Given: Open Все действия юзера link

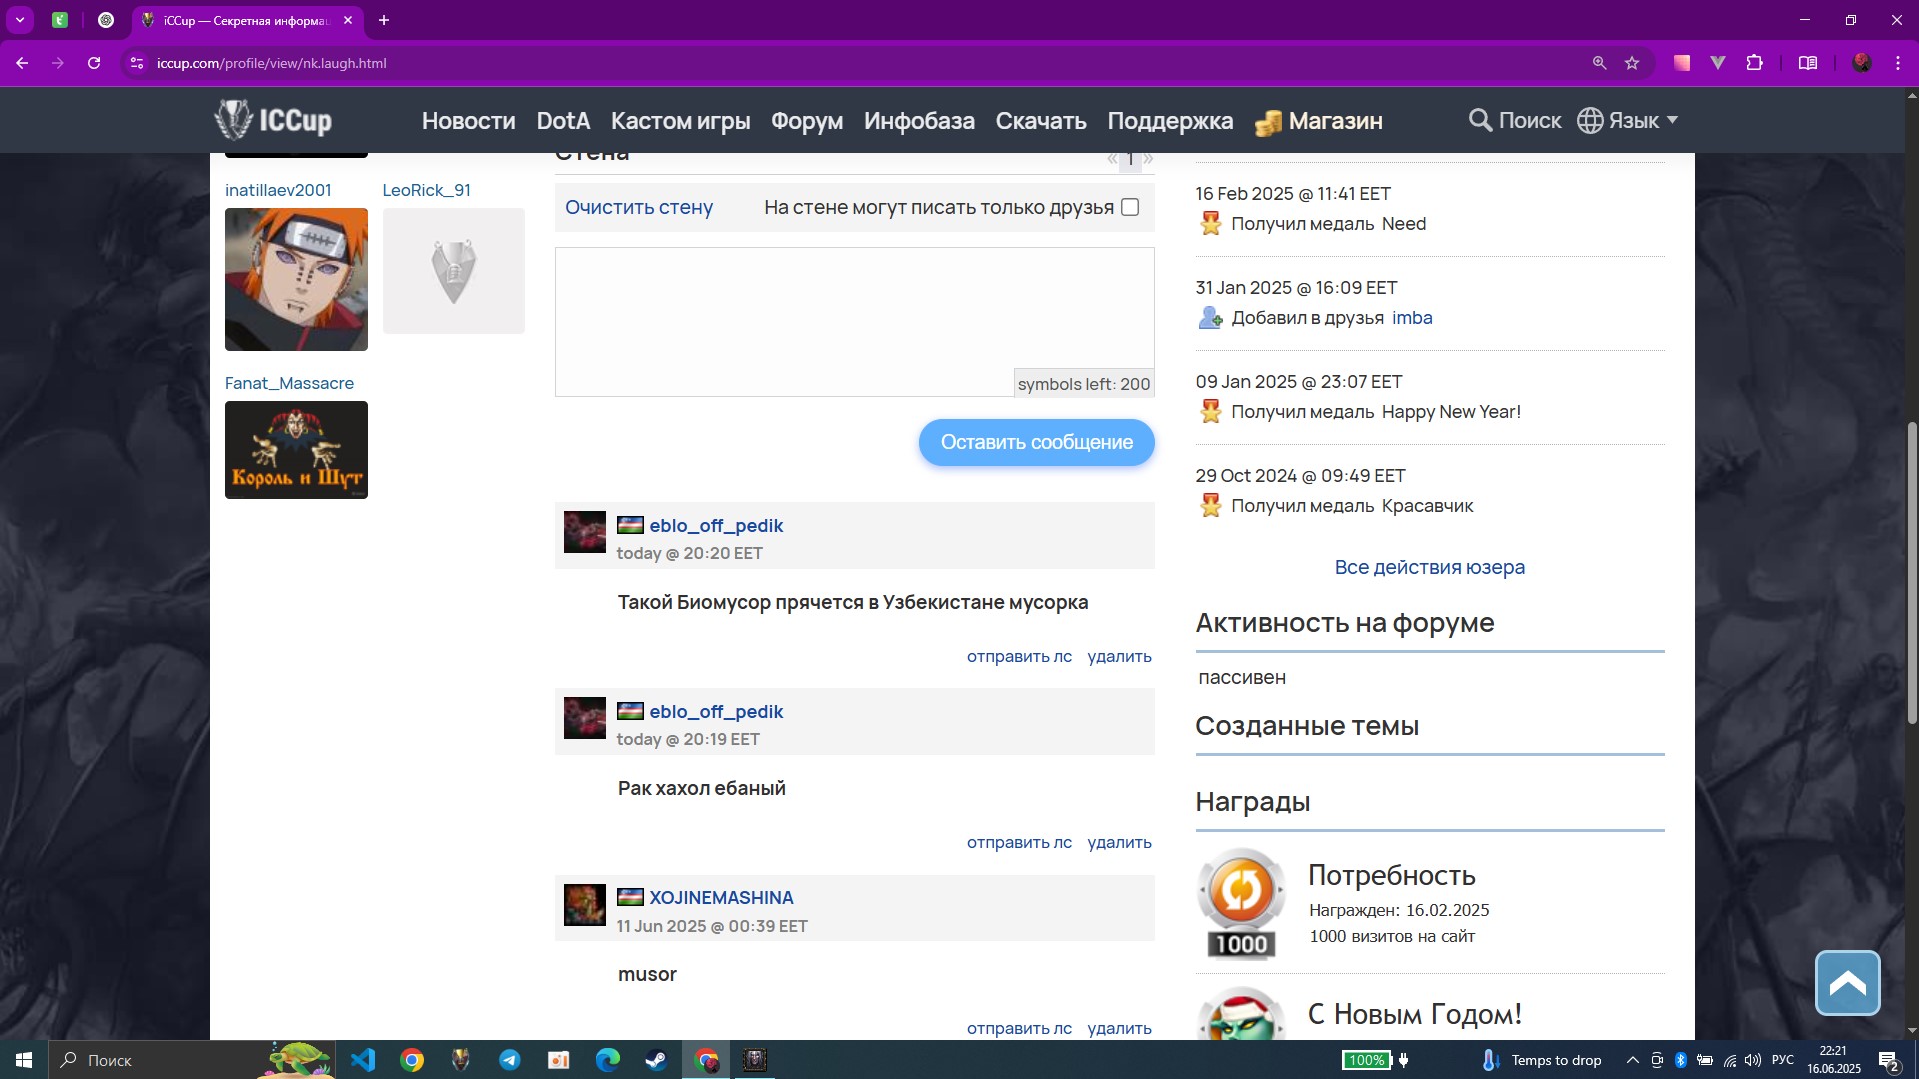Looking at the screenshot, I should [1429, 567].
